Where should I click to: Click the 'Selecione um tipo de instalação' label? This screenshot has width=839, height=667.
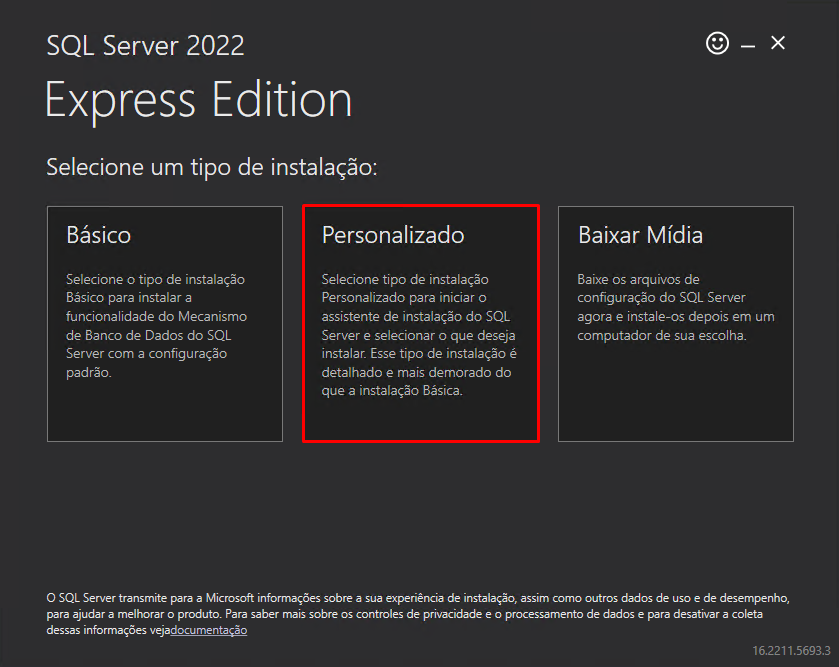[x=212, y=167]
